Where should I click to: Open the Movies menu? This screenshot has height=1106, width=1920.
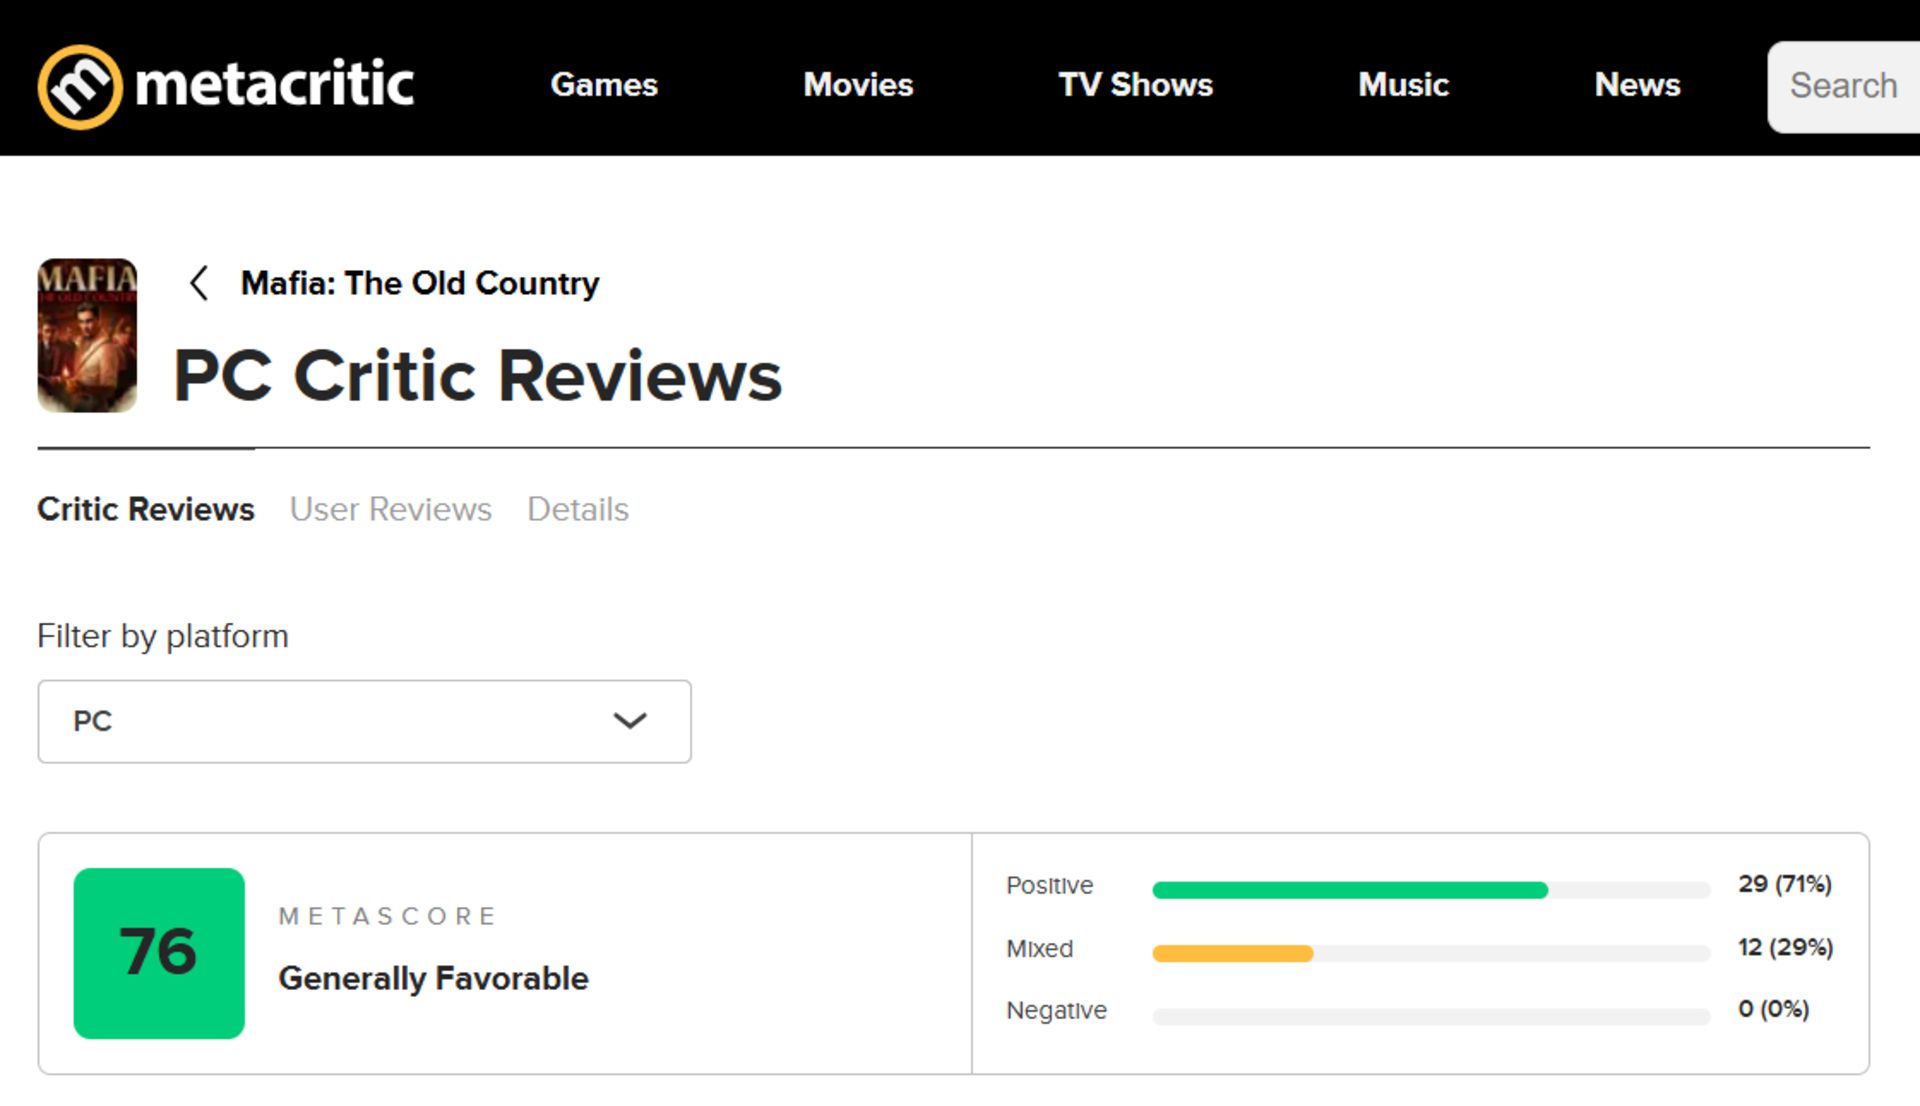[x=858, y=85]
